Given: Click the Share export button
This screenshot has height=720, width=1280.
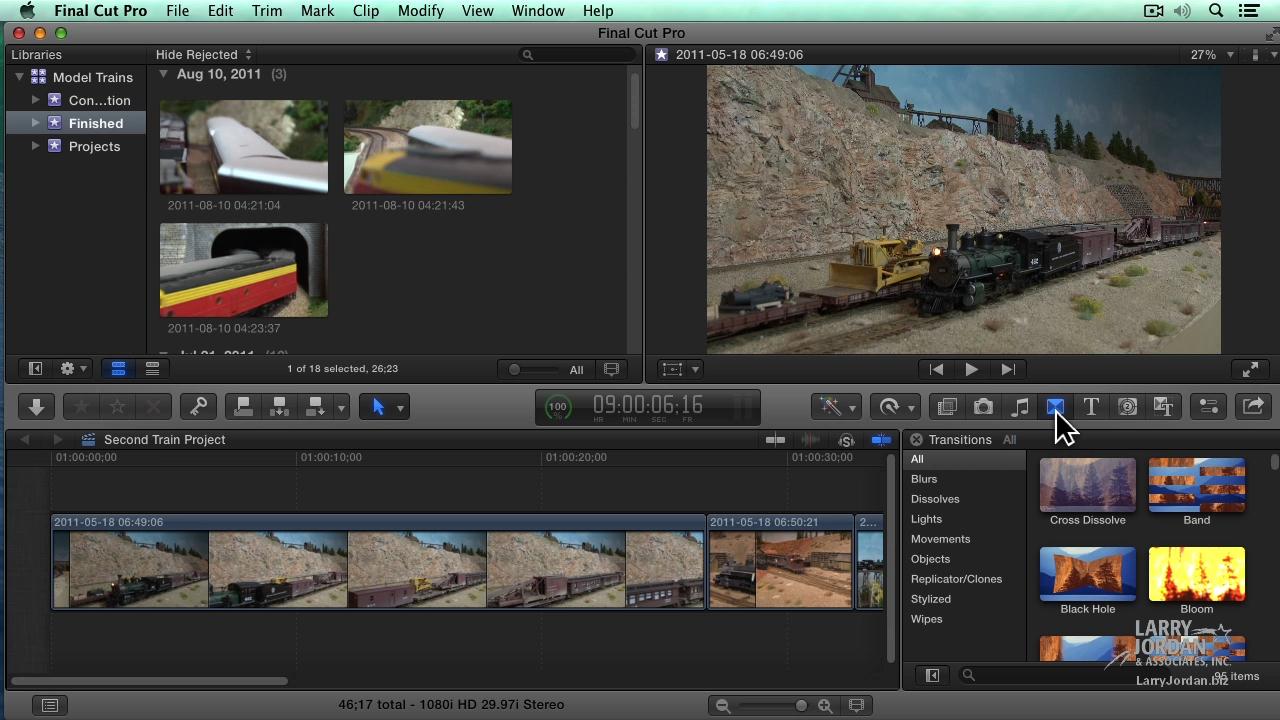Looking at the screenshot, I should tap(1253, 407).
